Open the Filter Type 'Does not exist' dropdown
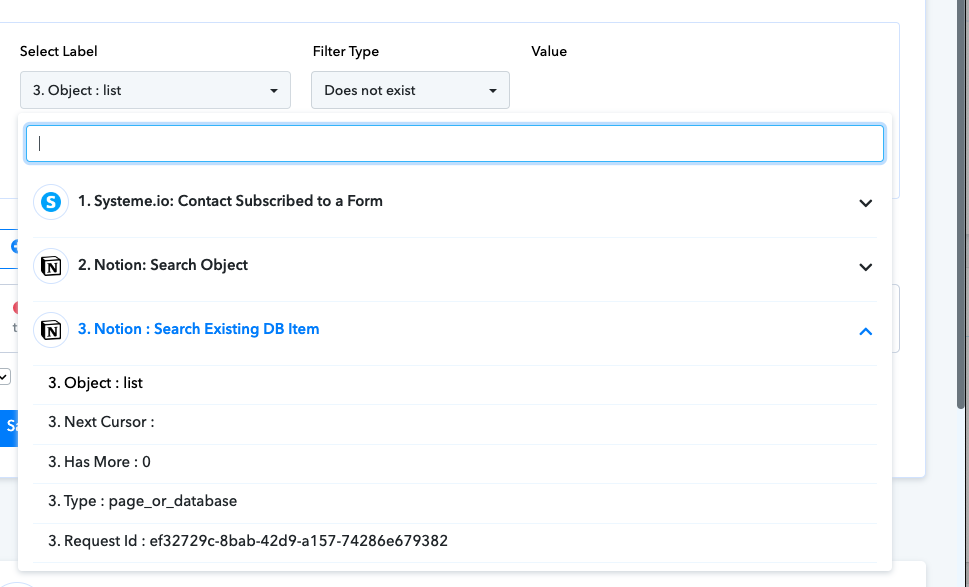 (410, 90)
